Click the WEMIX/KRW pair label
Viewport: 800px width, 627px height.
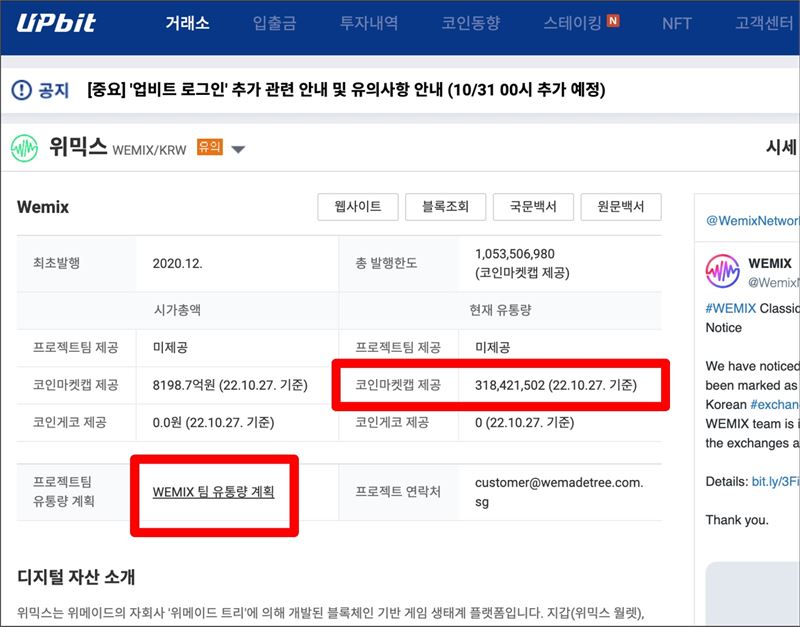pos(149,150)
